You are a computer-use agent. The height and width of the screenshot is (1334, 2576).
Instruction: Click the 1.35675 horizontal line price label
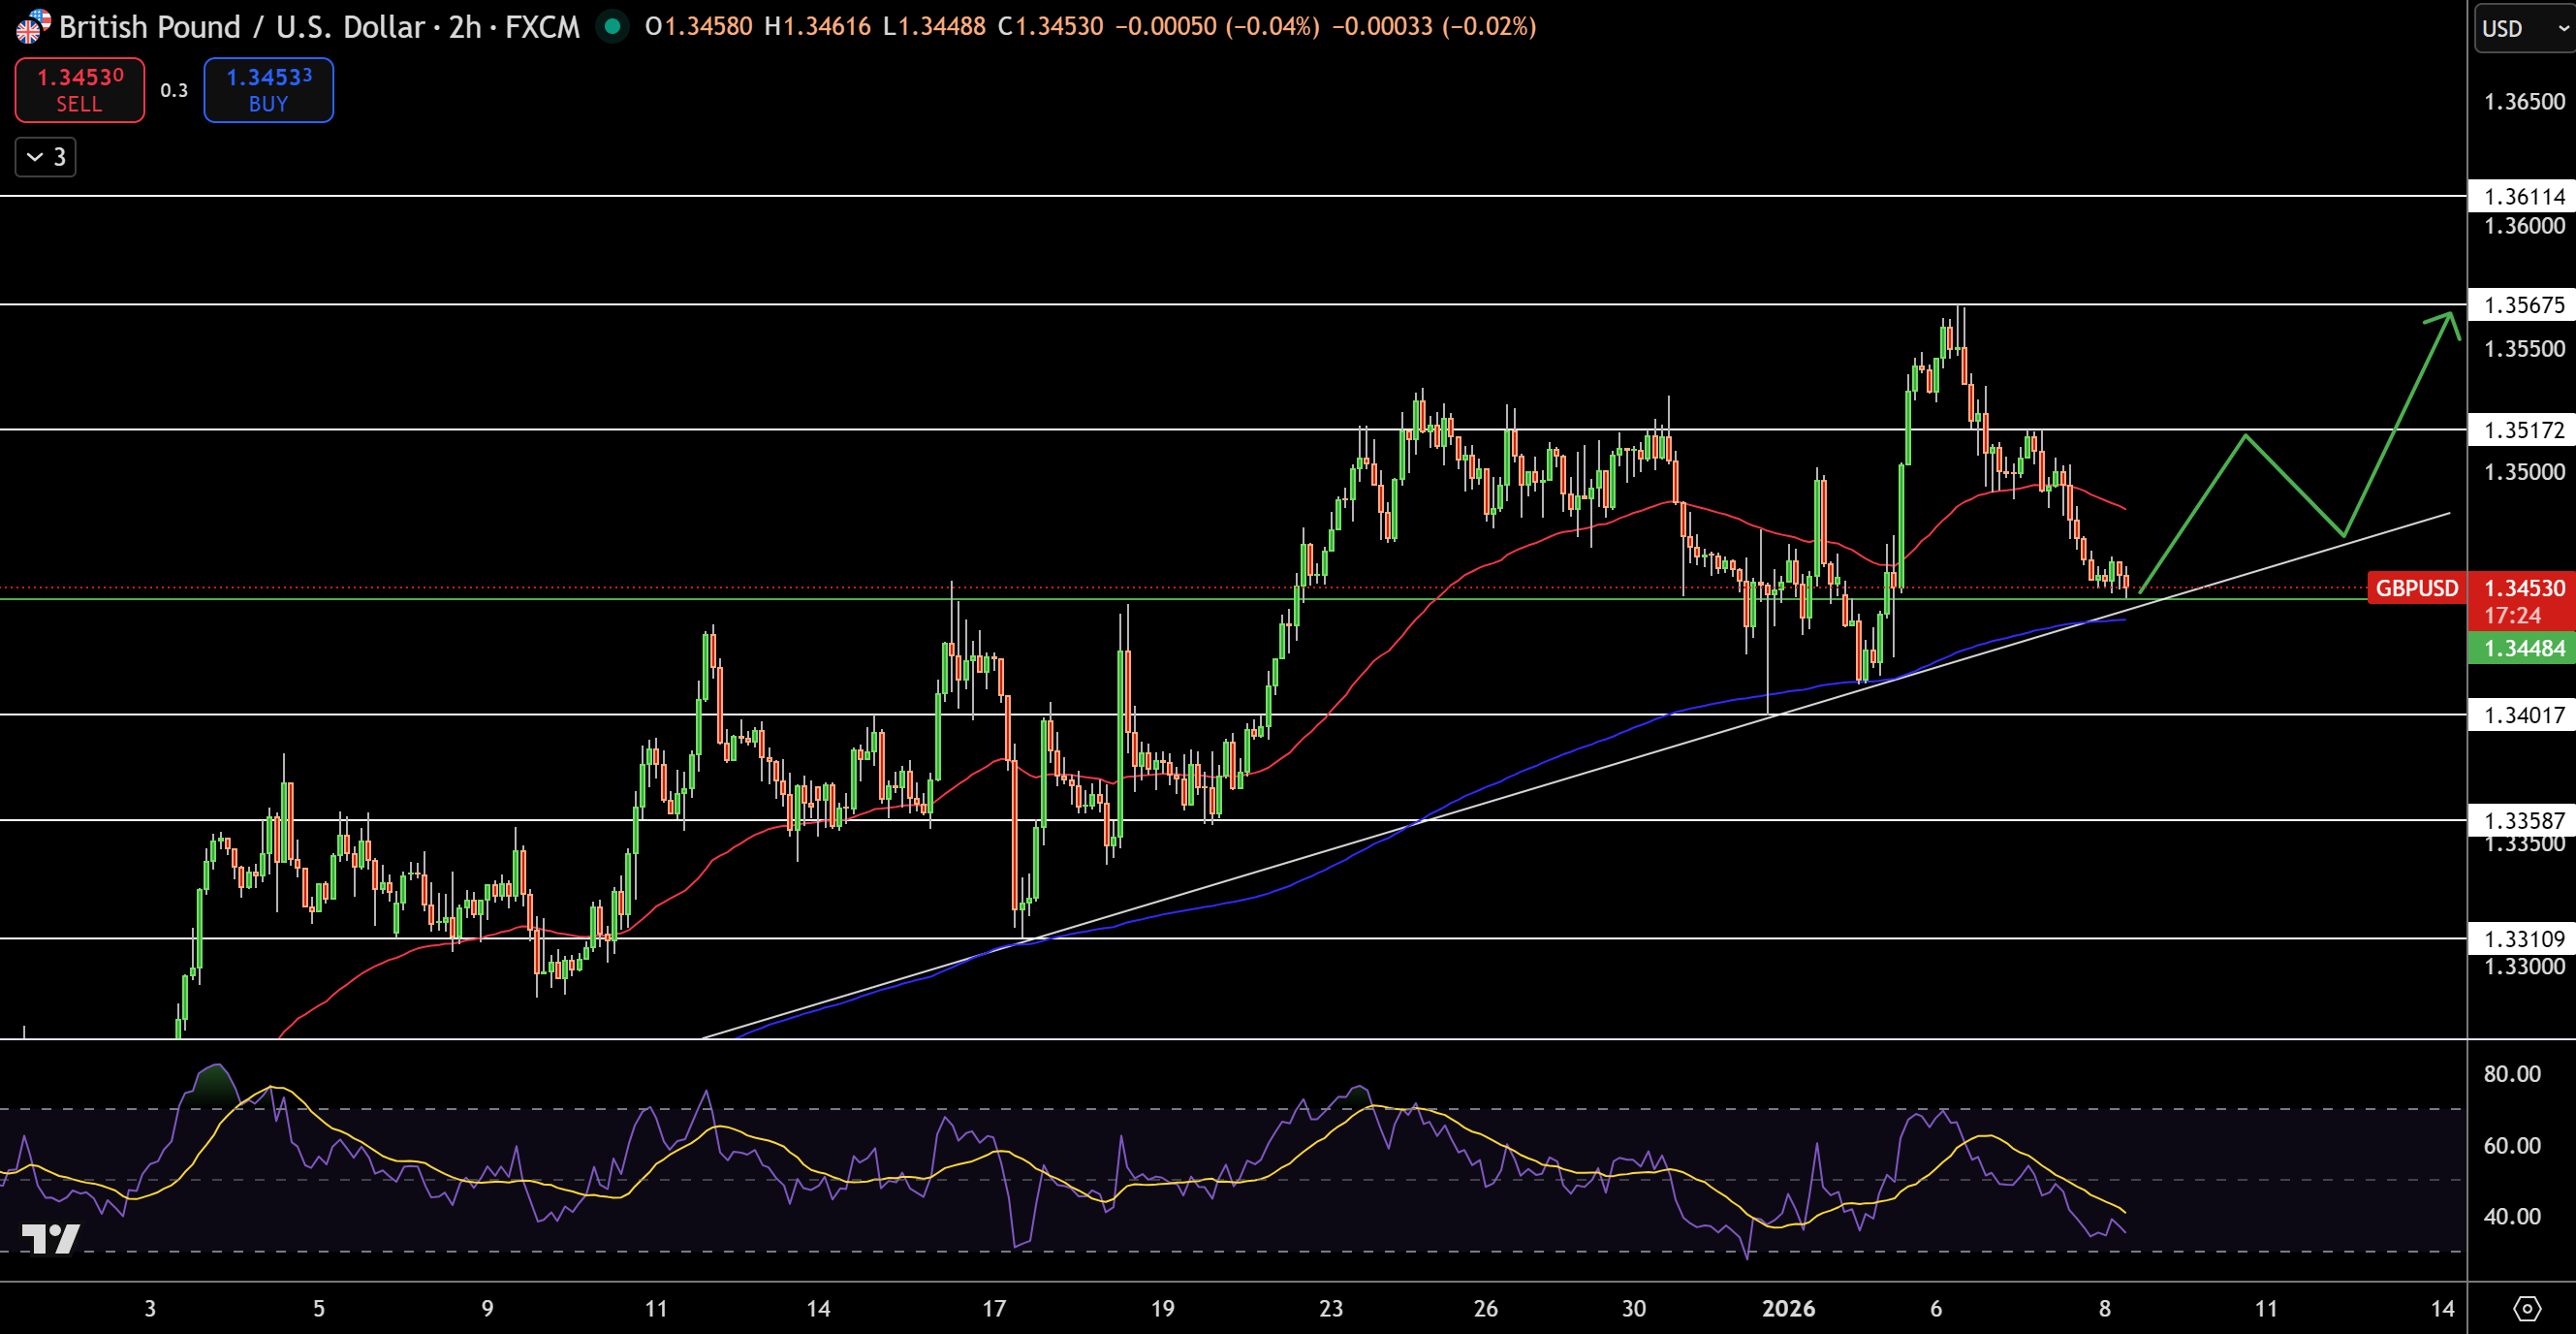[x=2522, y=304]
